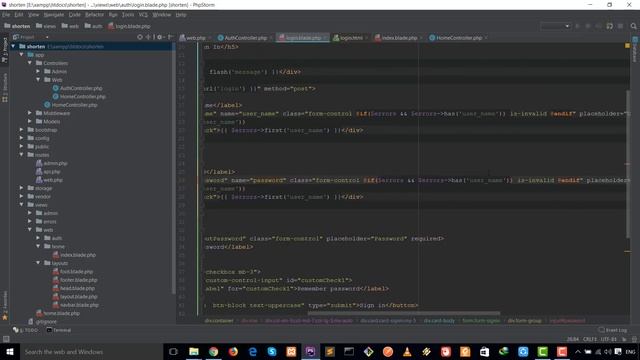The height and width of the screenshot is (360, 640).
Task: Click the editor horizontal scrollbar thumb
Action: coord(403,313)
